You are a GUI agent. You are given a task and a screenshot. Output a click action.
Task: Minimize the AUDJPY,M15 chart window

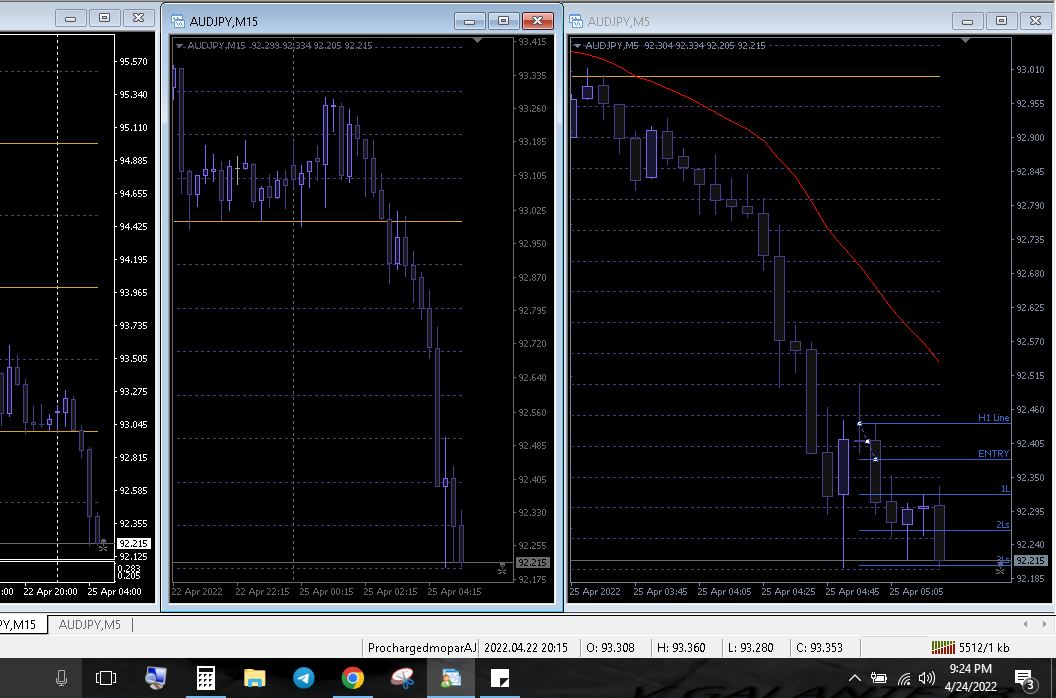pos(469,21)
